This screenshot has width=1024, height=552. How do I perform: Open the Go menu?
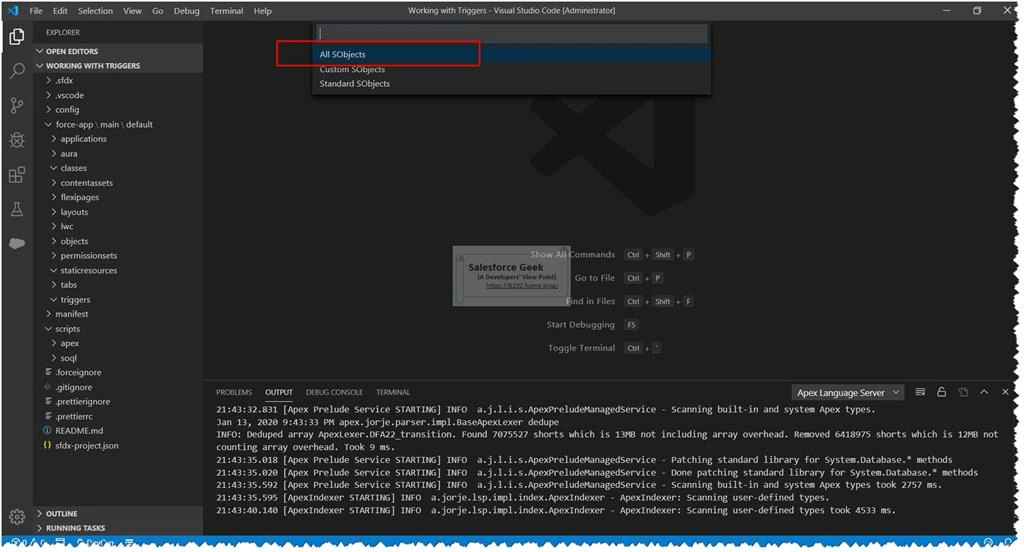[157, 10]
